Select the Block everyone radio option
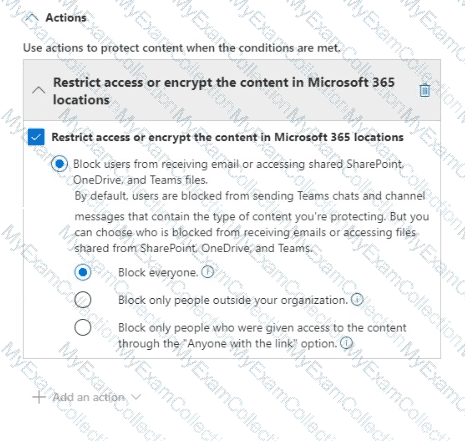This screenshot has width=465, height=441. tap(83, 272)
